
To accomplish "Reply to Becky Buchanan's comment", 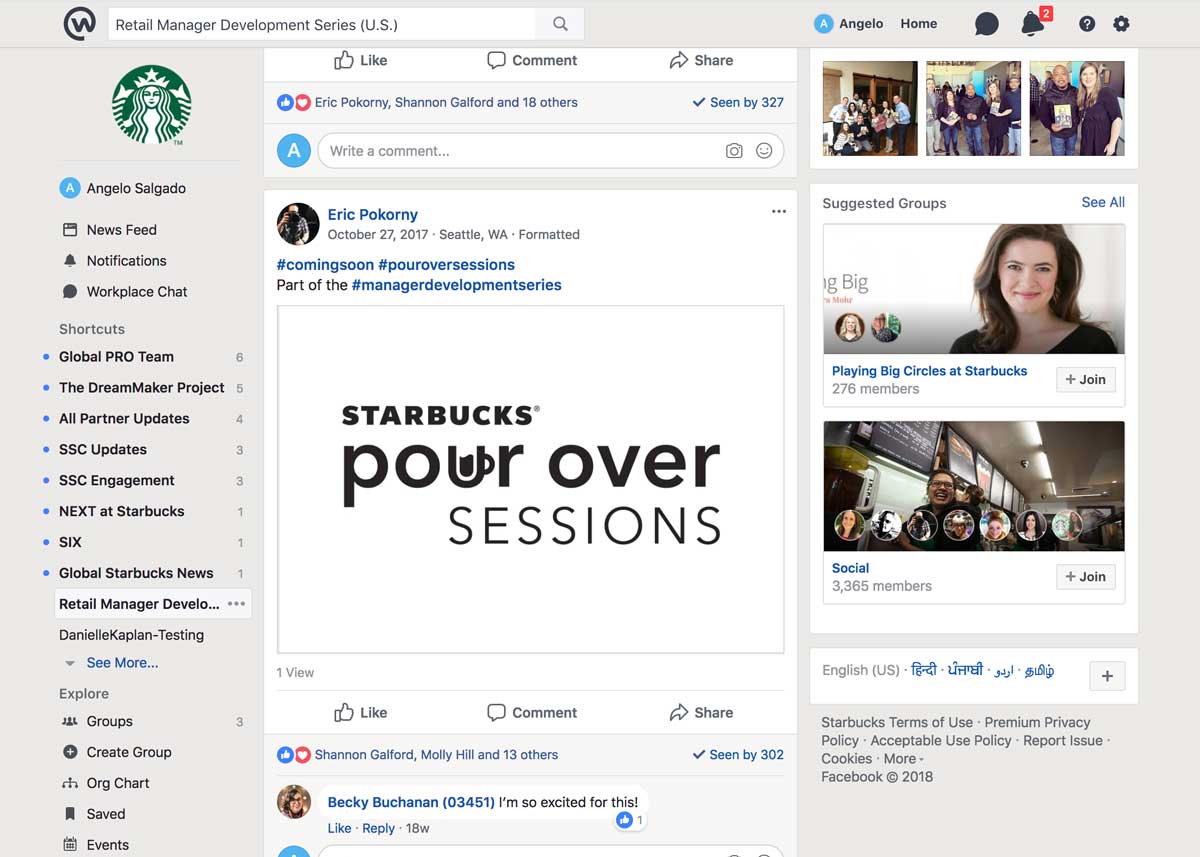I will coord(378,828).
